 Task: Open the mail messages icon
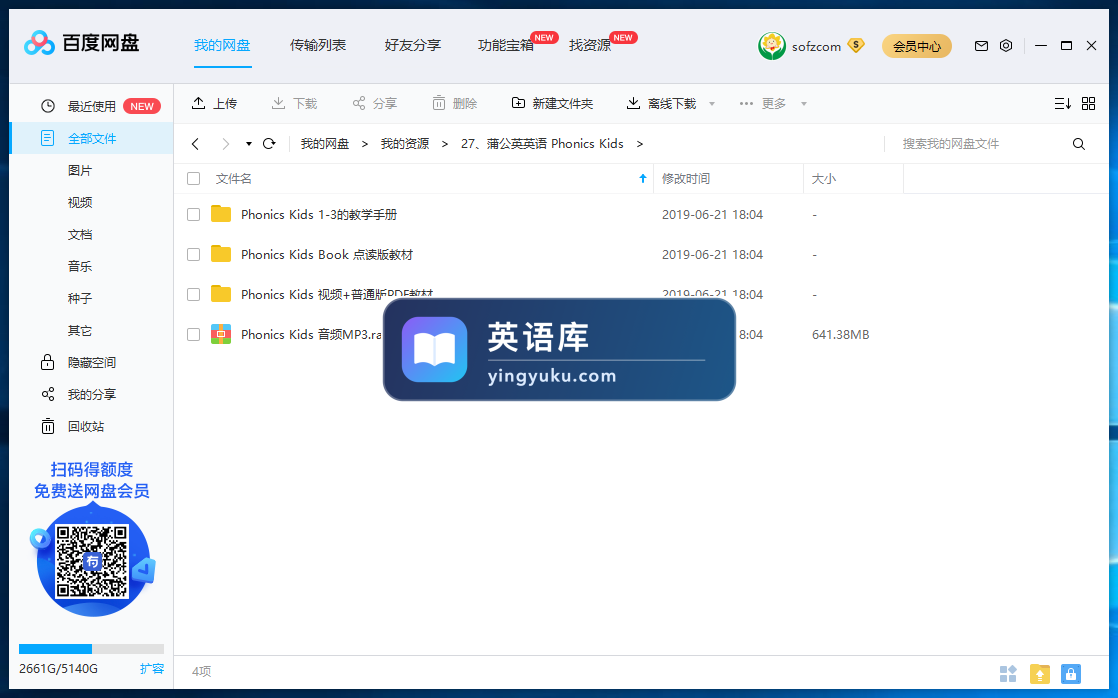pyautogui.click(x=981, y=46)
